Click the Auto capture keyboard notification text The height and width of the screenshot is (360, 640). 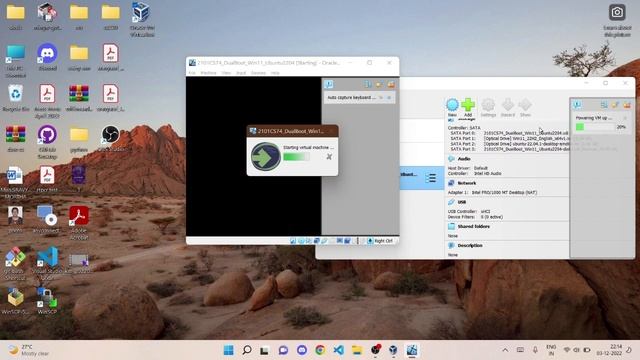[x=351, y=98]
